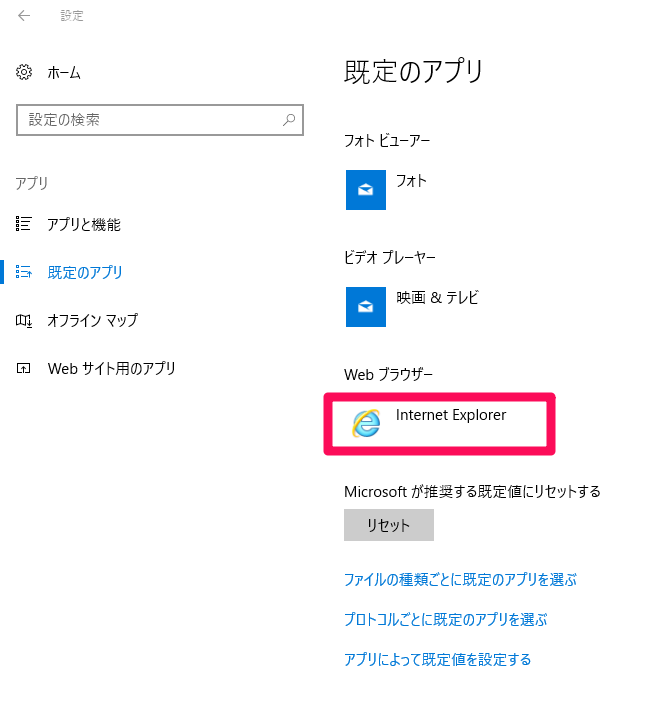
Task: Click the Web サイト用のアプリ icon
Action: click(x=23, y=369)
